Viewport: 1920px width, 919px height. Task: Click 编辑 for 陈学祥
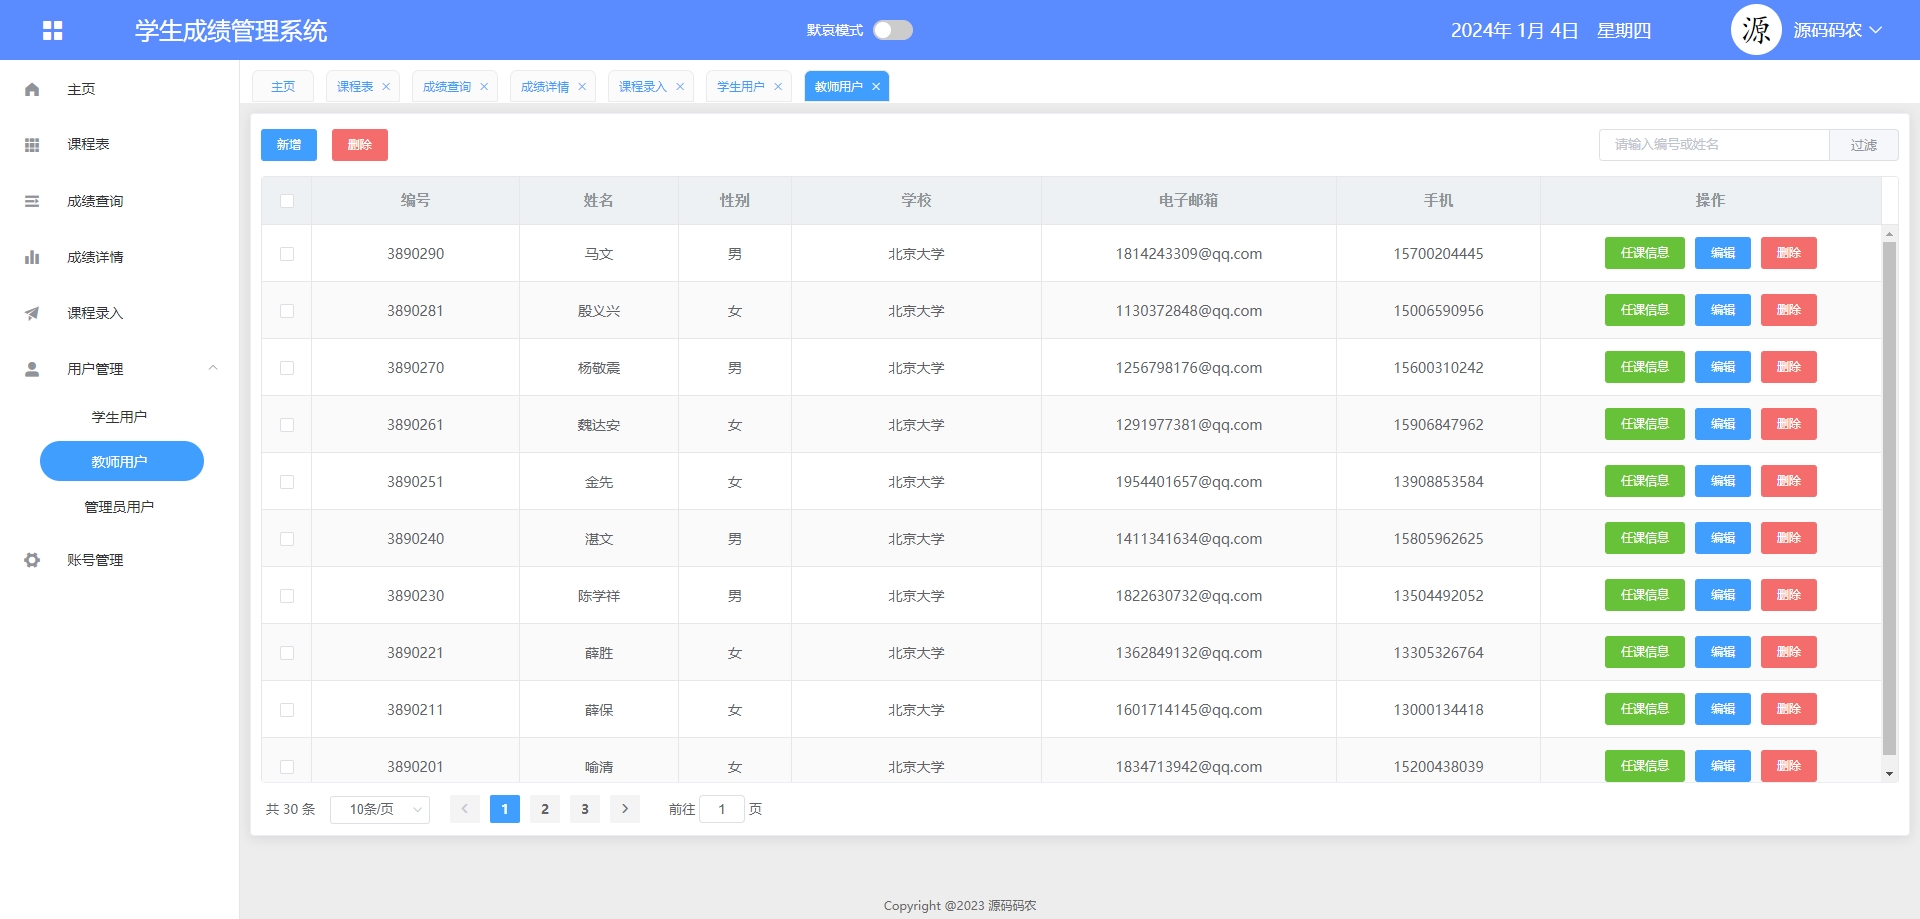(1723, 595)
